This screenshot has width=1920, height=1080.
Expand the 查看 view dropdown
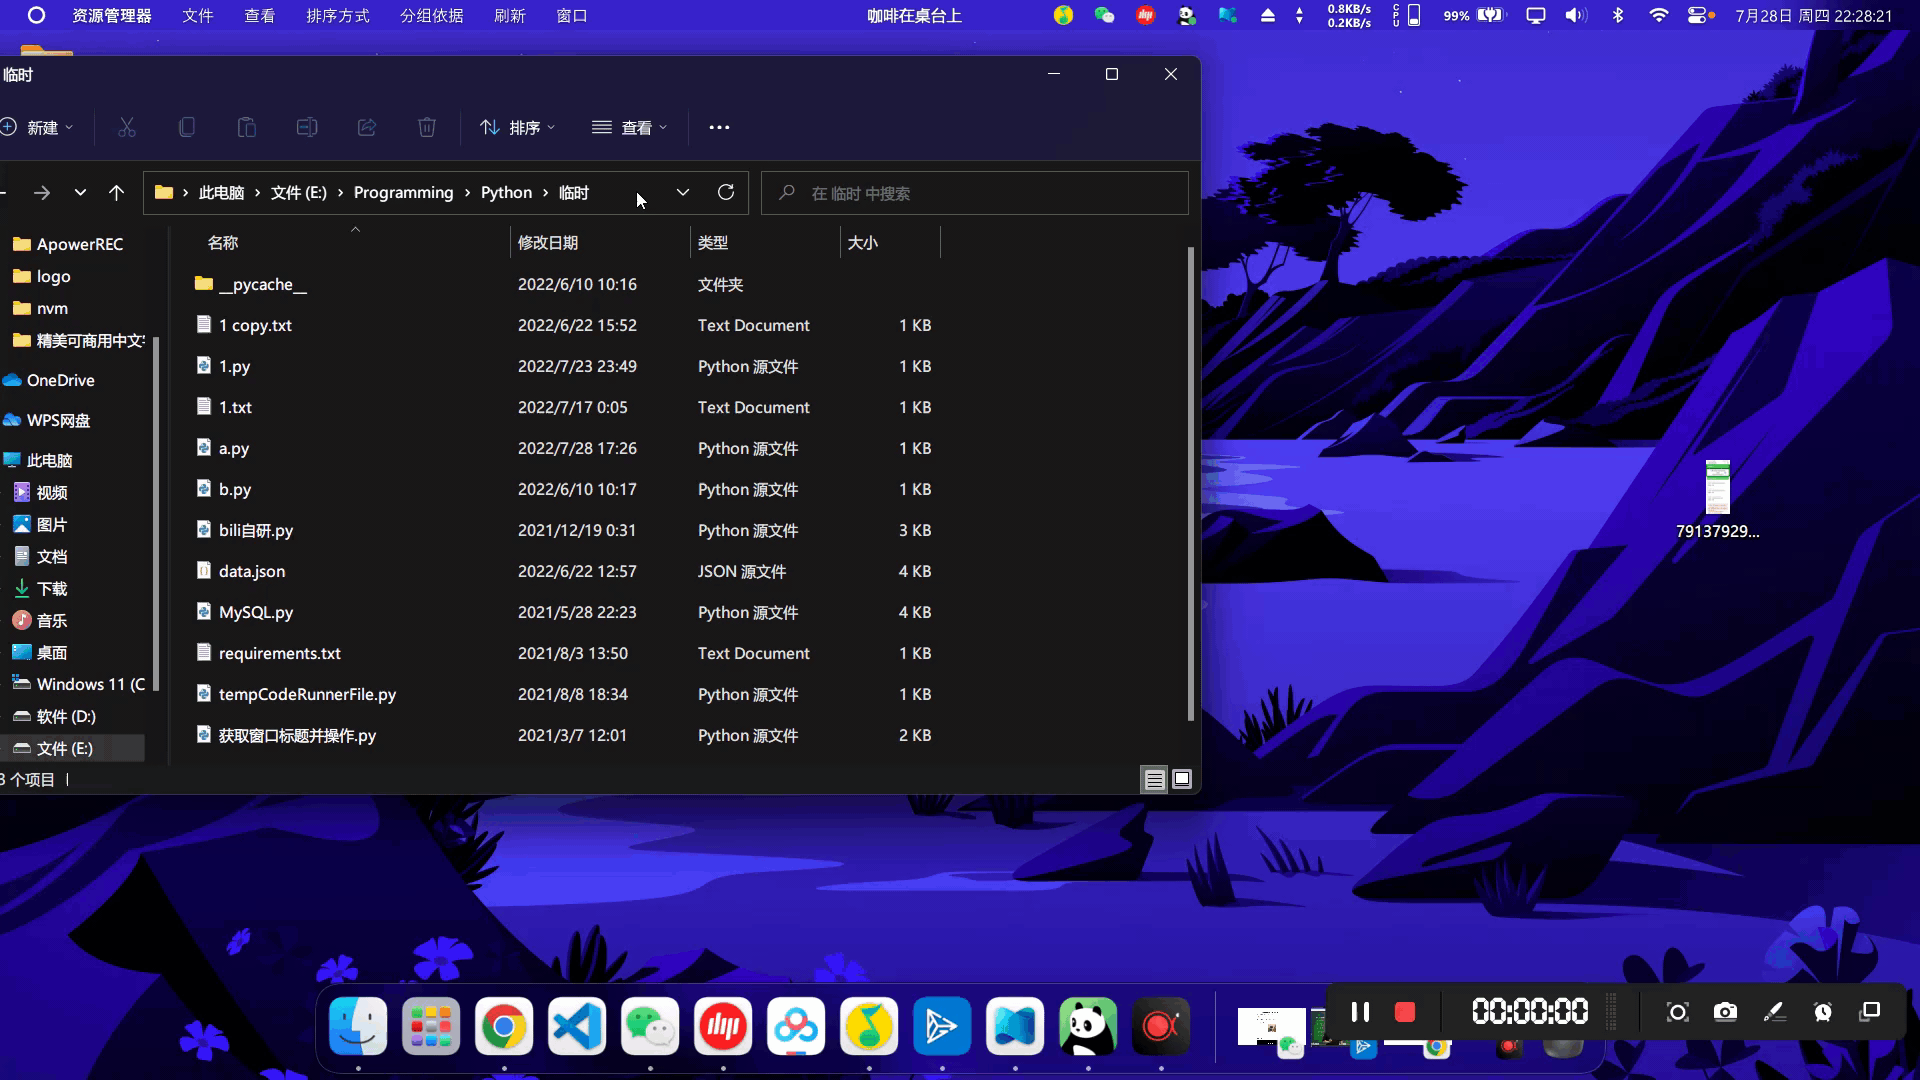point(630,127)
